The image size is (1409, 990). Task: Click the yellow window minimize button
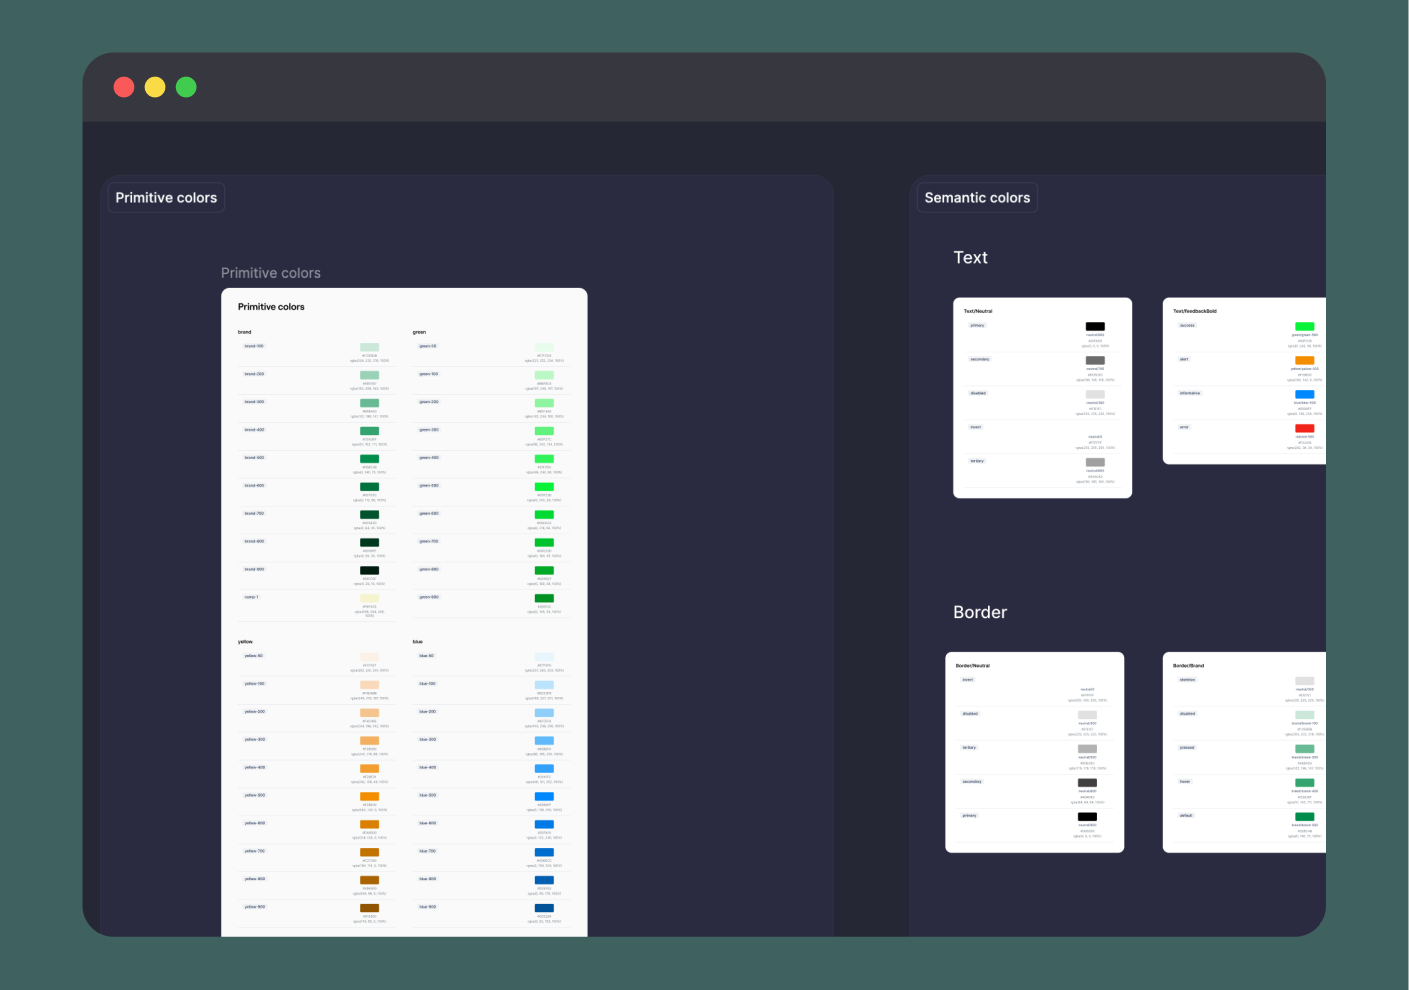(155, 87)
